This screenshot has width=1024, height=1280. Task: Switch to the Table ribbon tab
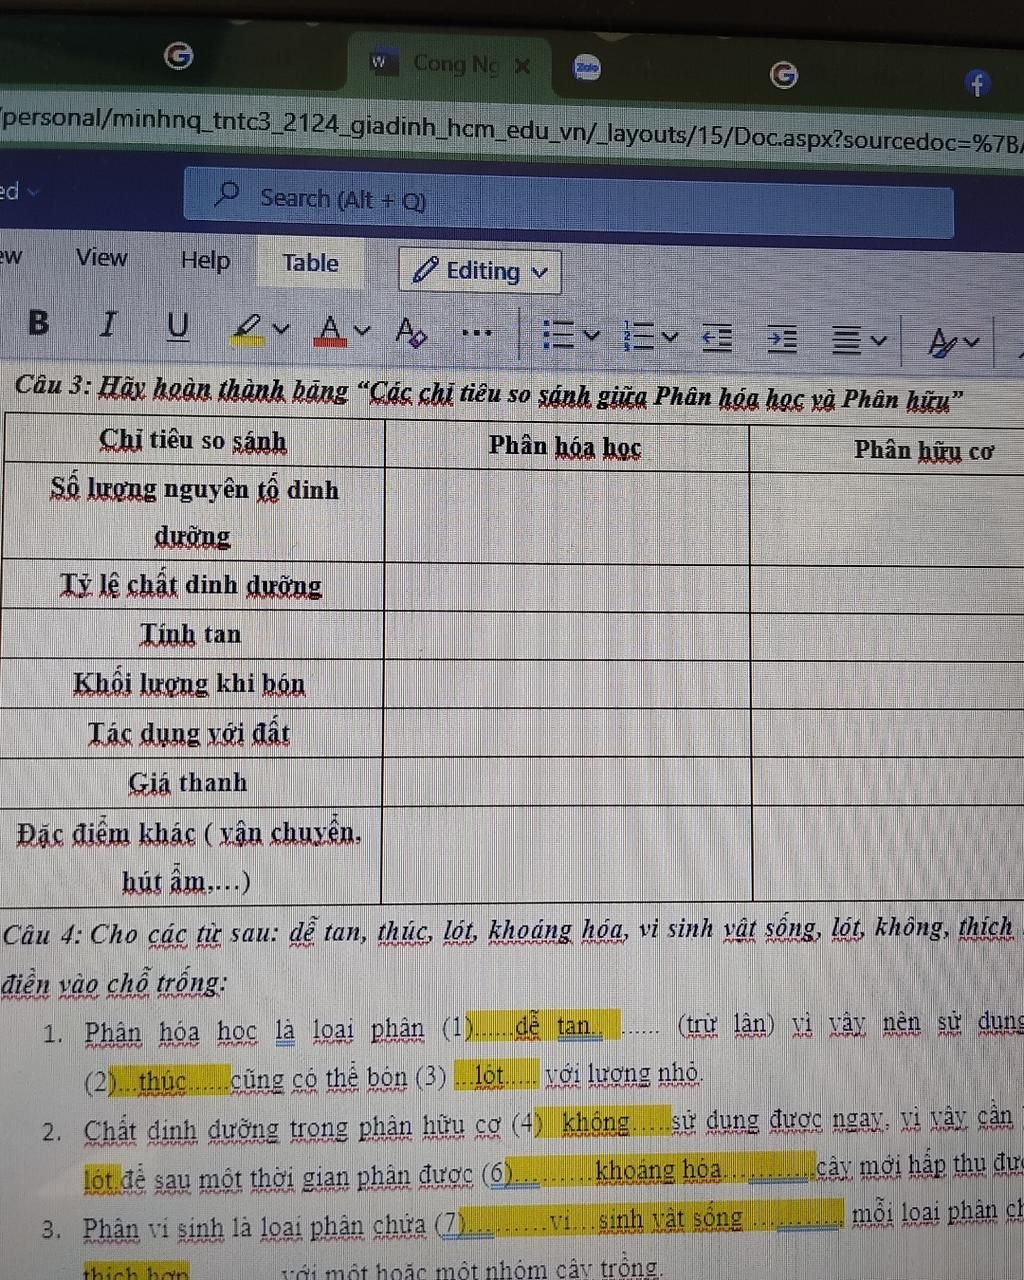coord(310,263)
